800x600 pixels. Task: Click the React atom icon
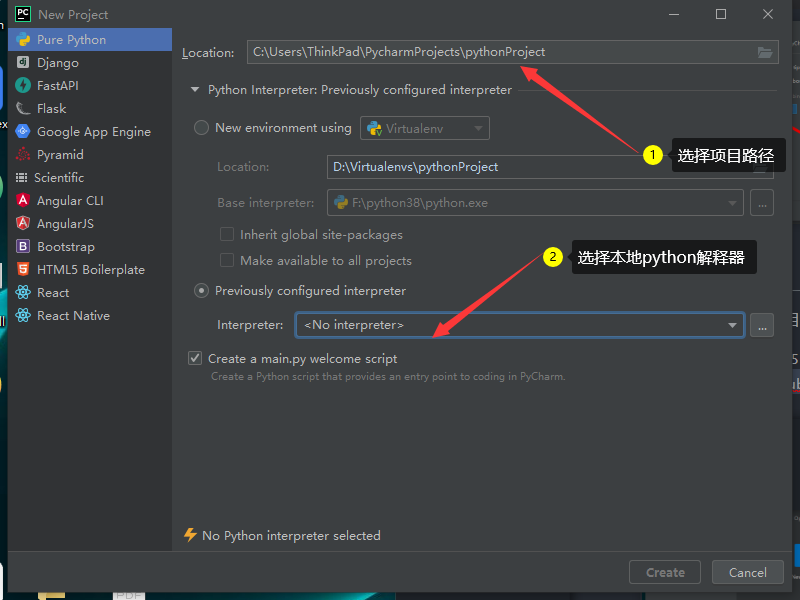coord(23,292)
